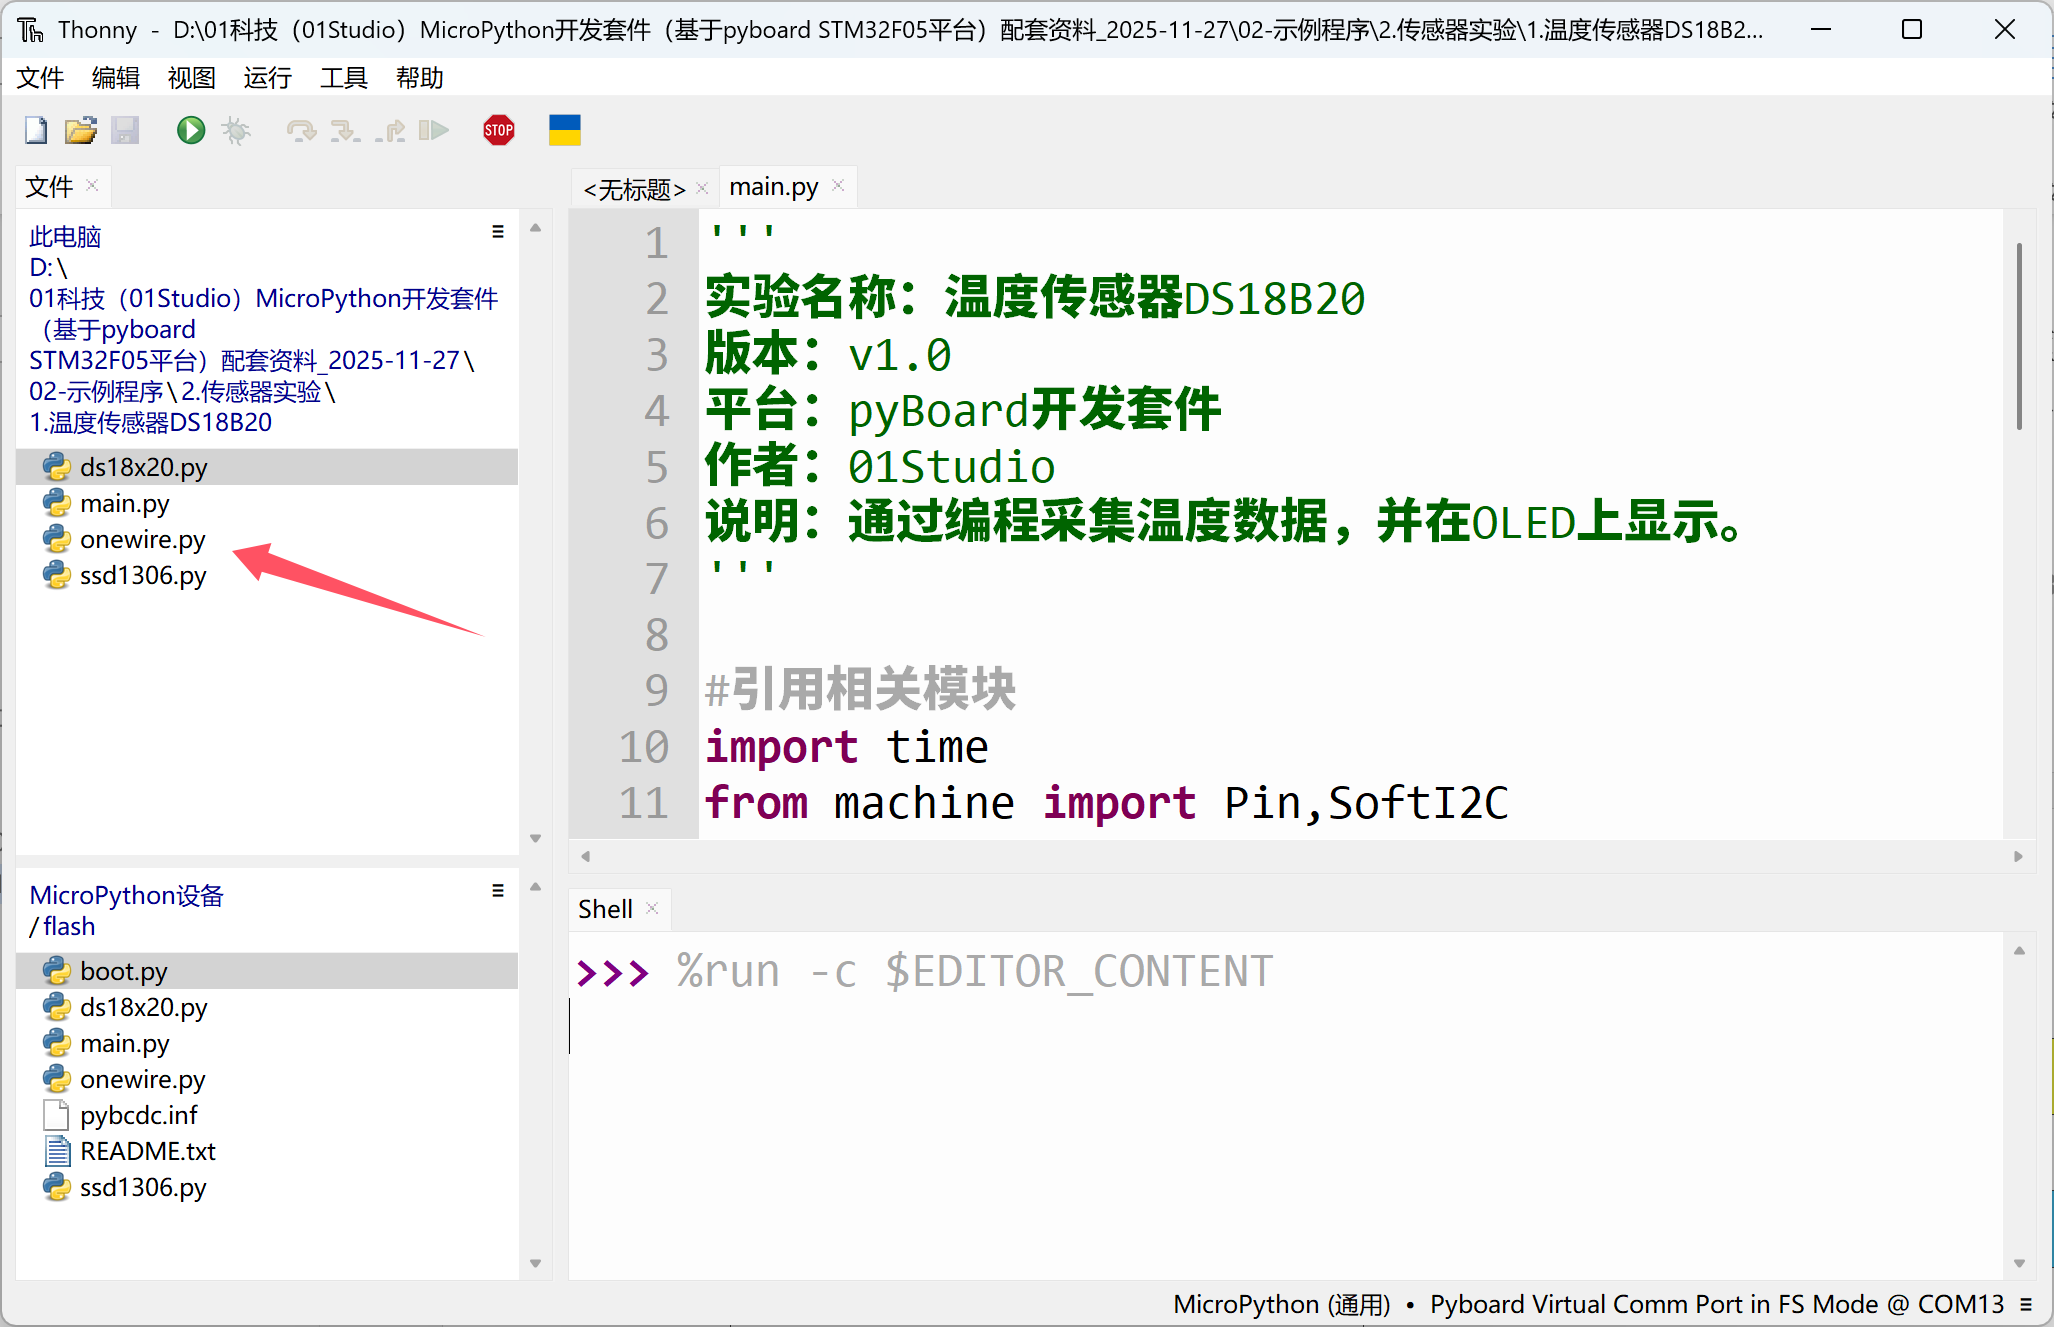The width and height of the screenshot is (2054, 1327).
Task: Select onewire.py in local folder
Action: pyautogui.click(x=142, y=540)
